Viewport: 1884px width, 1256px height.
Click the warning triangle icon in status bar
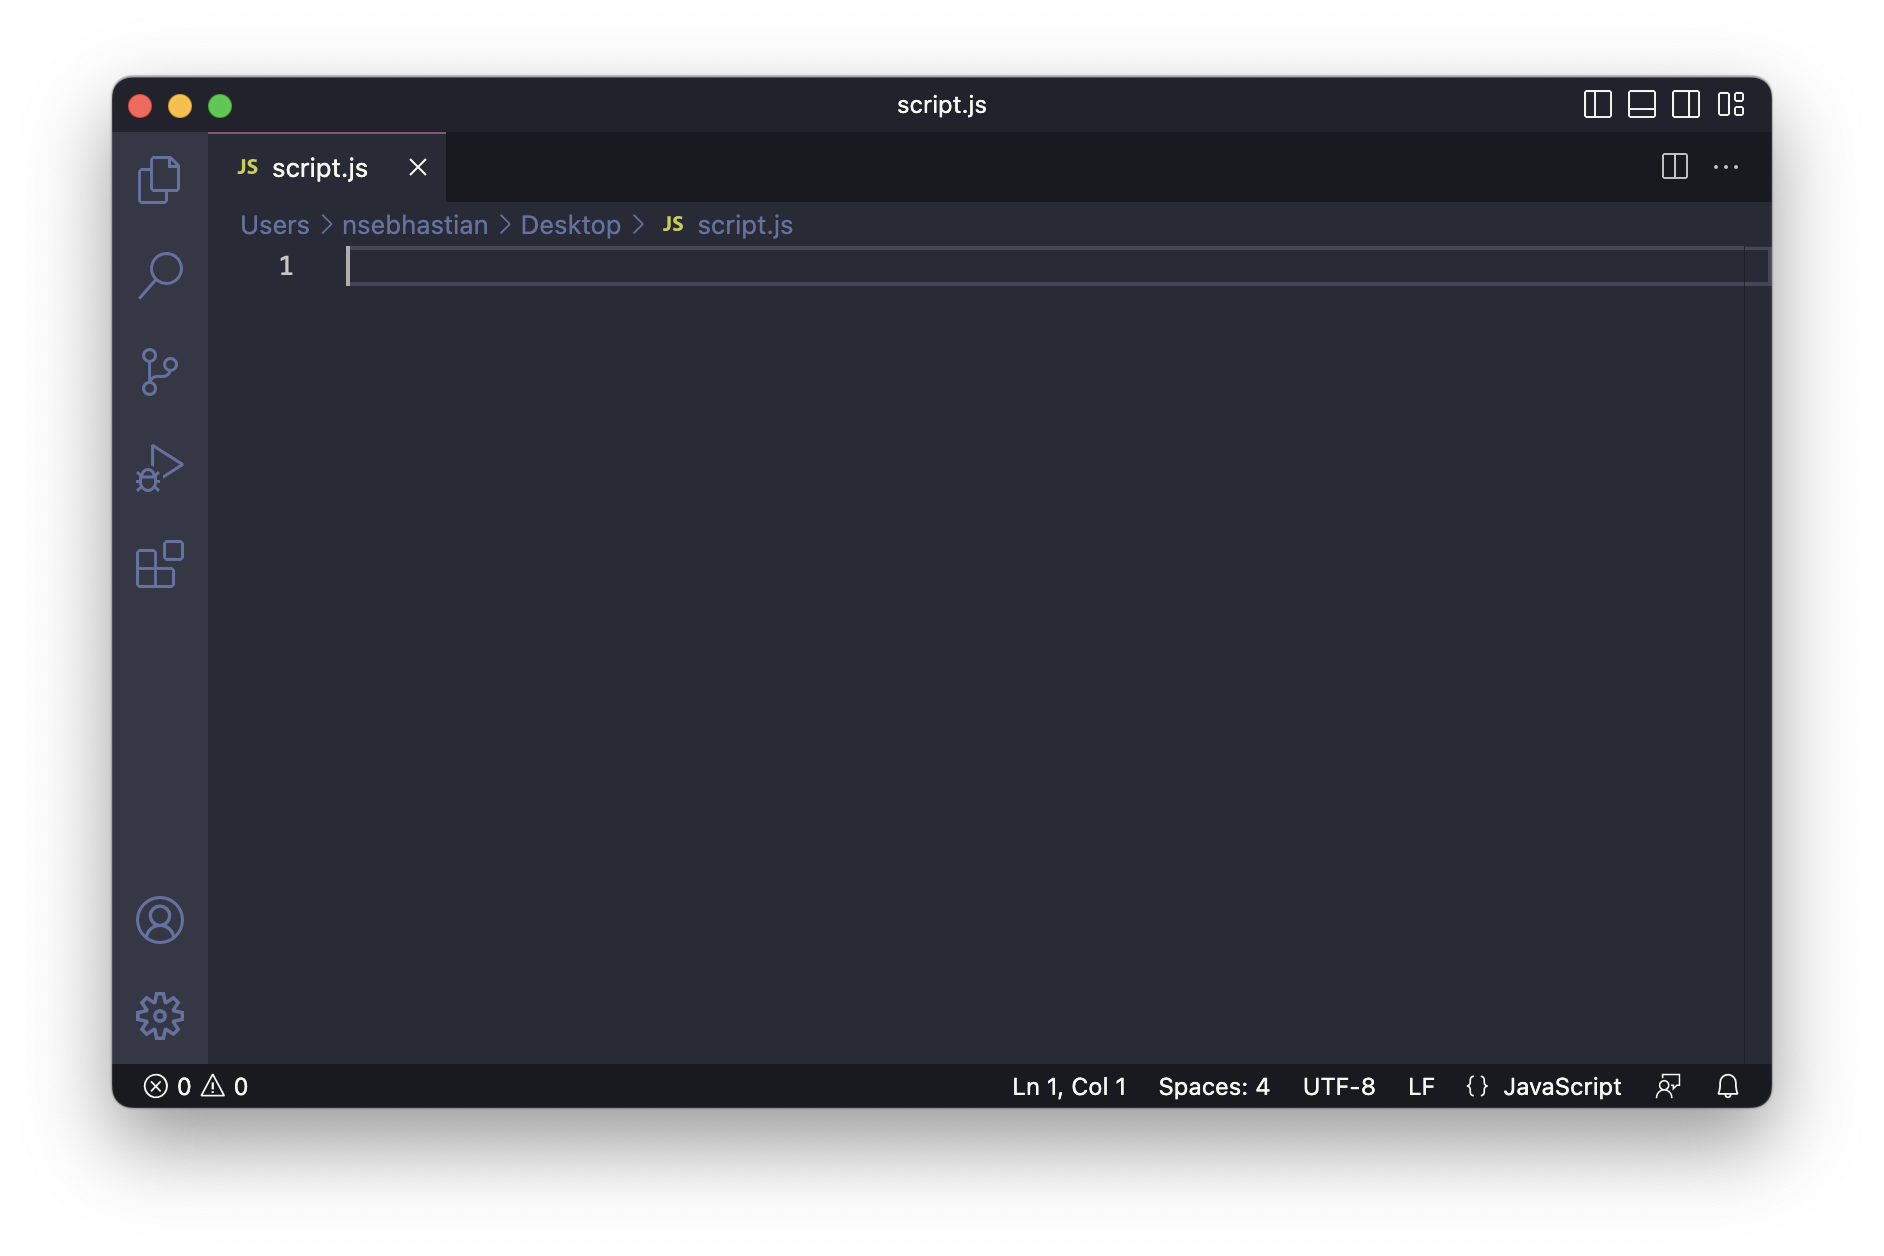click(x=213, y=1086)
